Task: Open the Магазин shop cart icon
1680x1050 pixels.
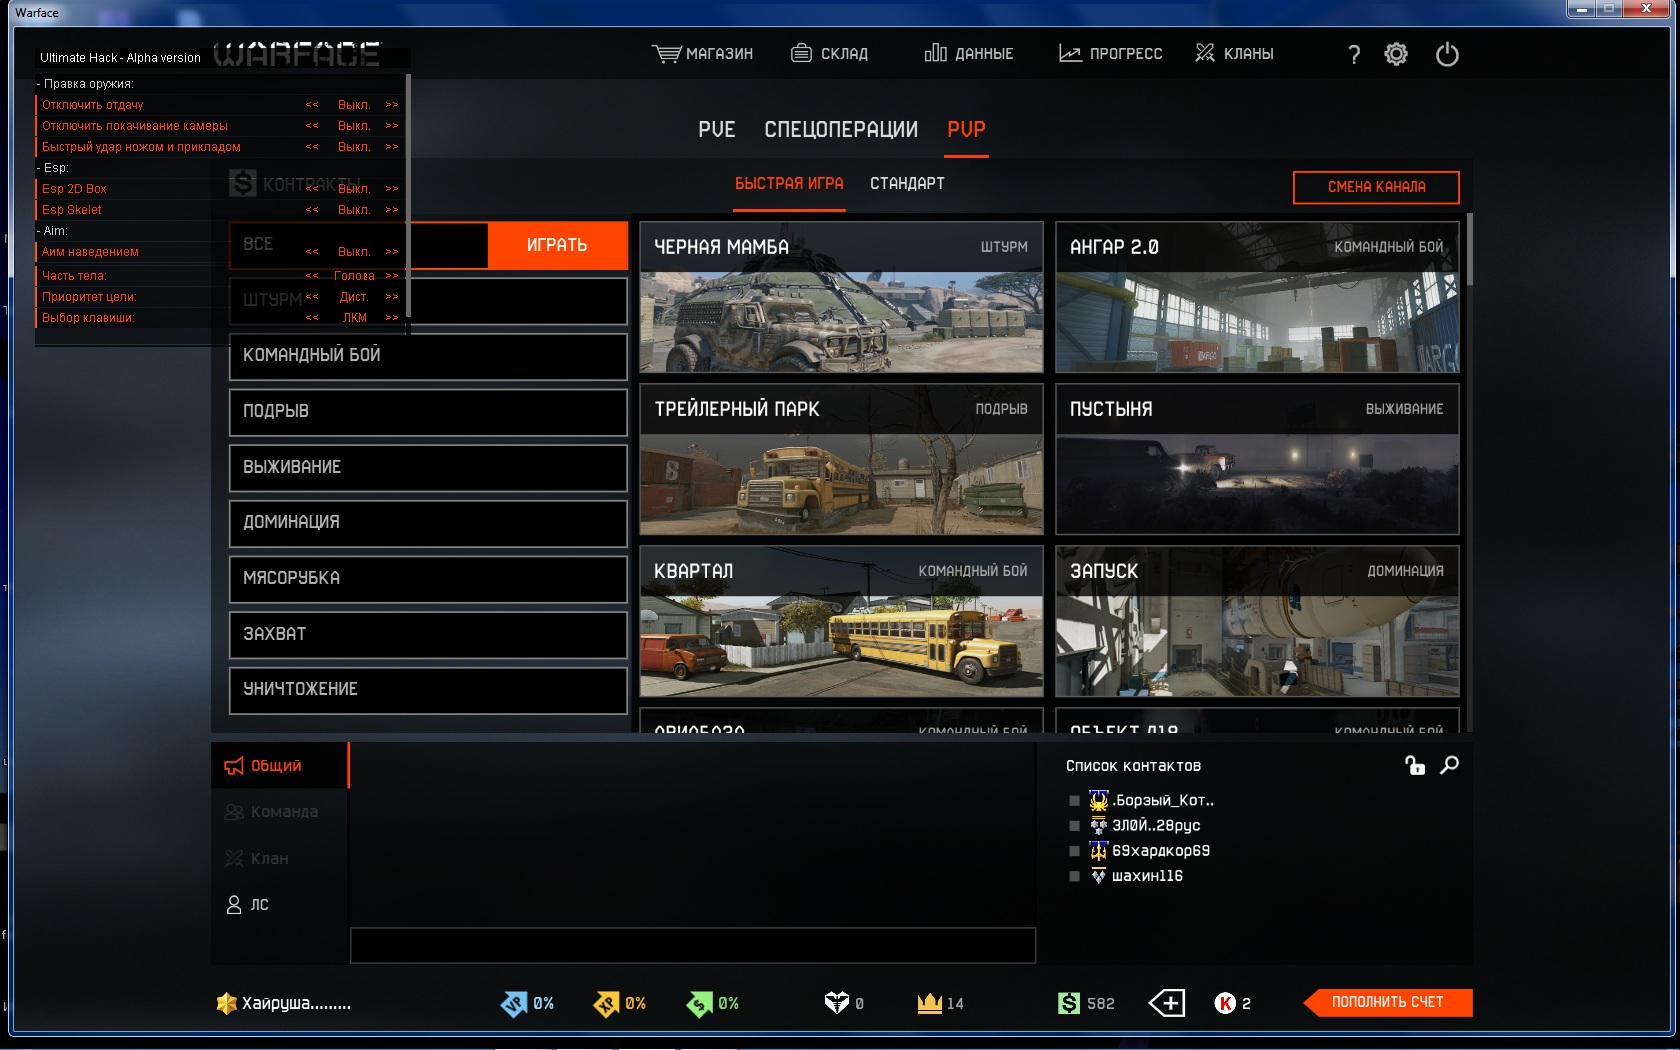Action: click(x=665, y=53)
